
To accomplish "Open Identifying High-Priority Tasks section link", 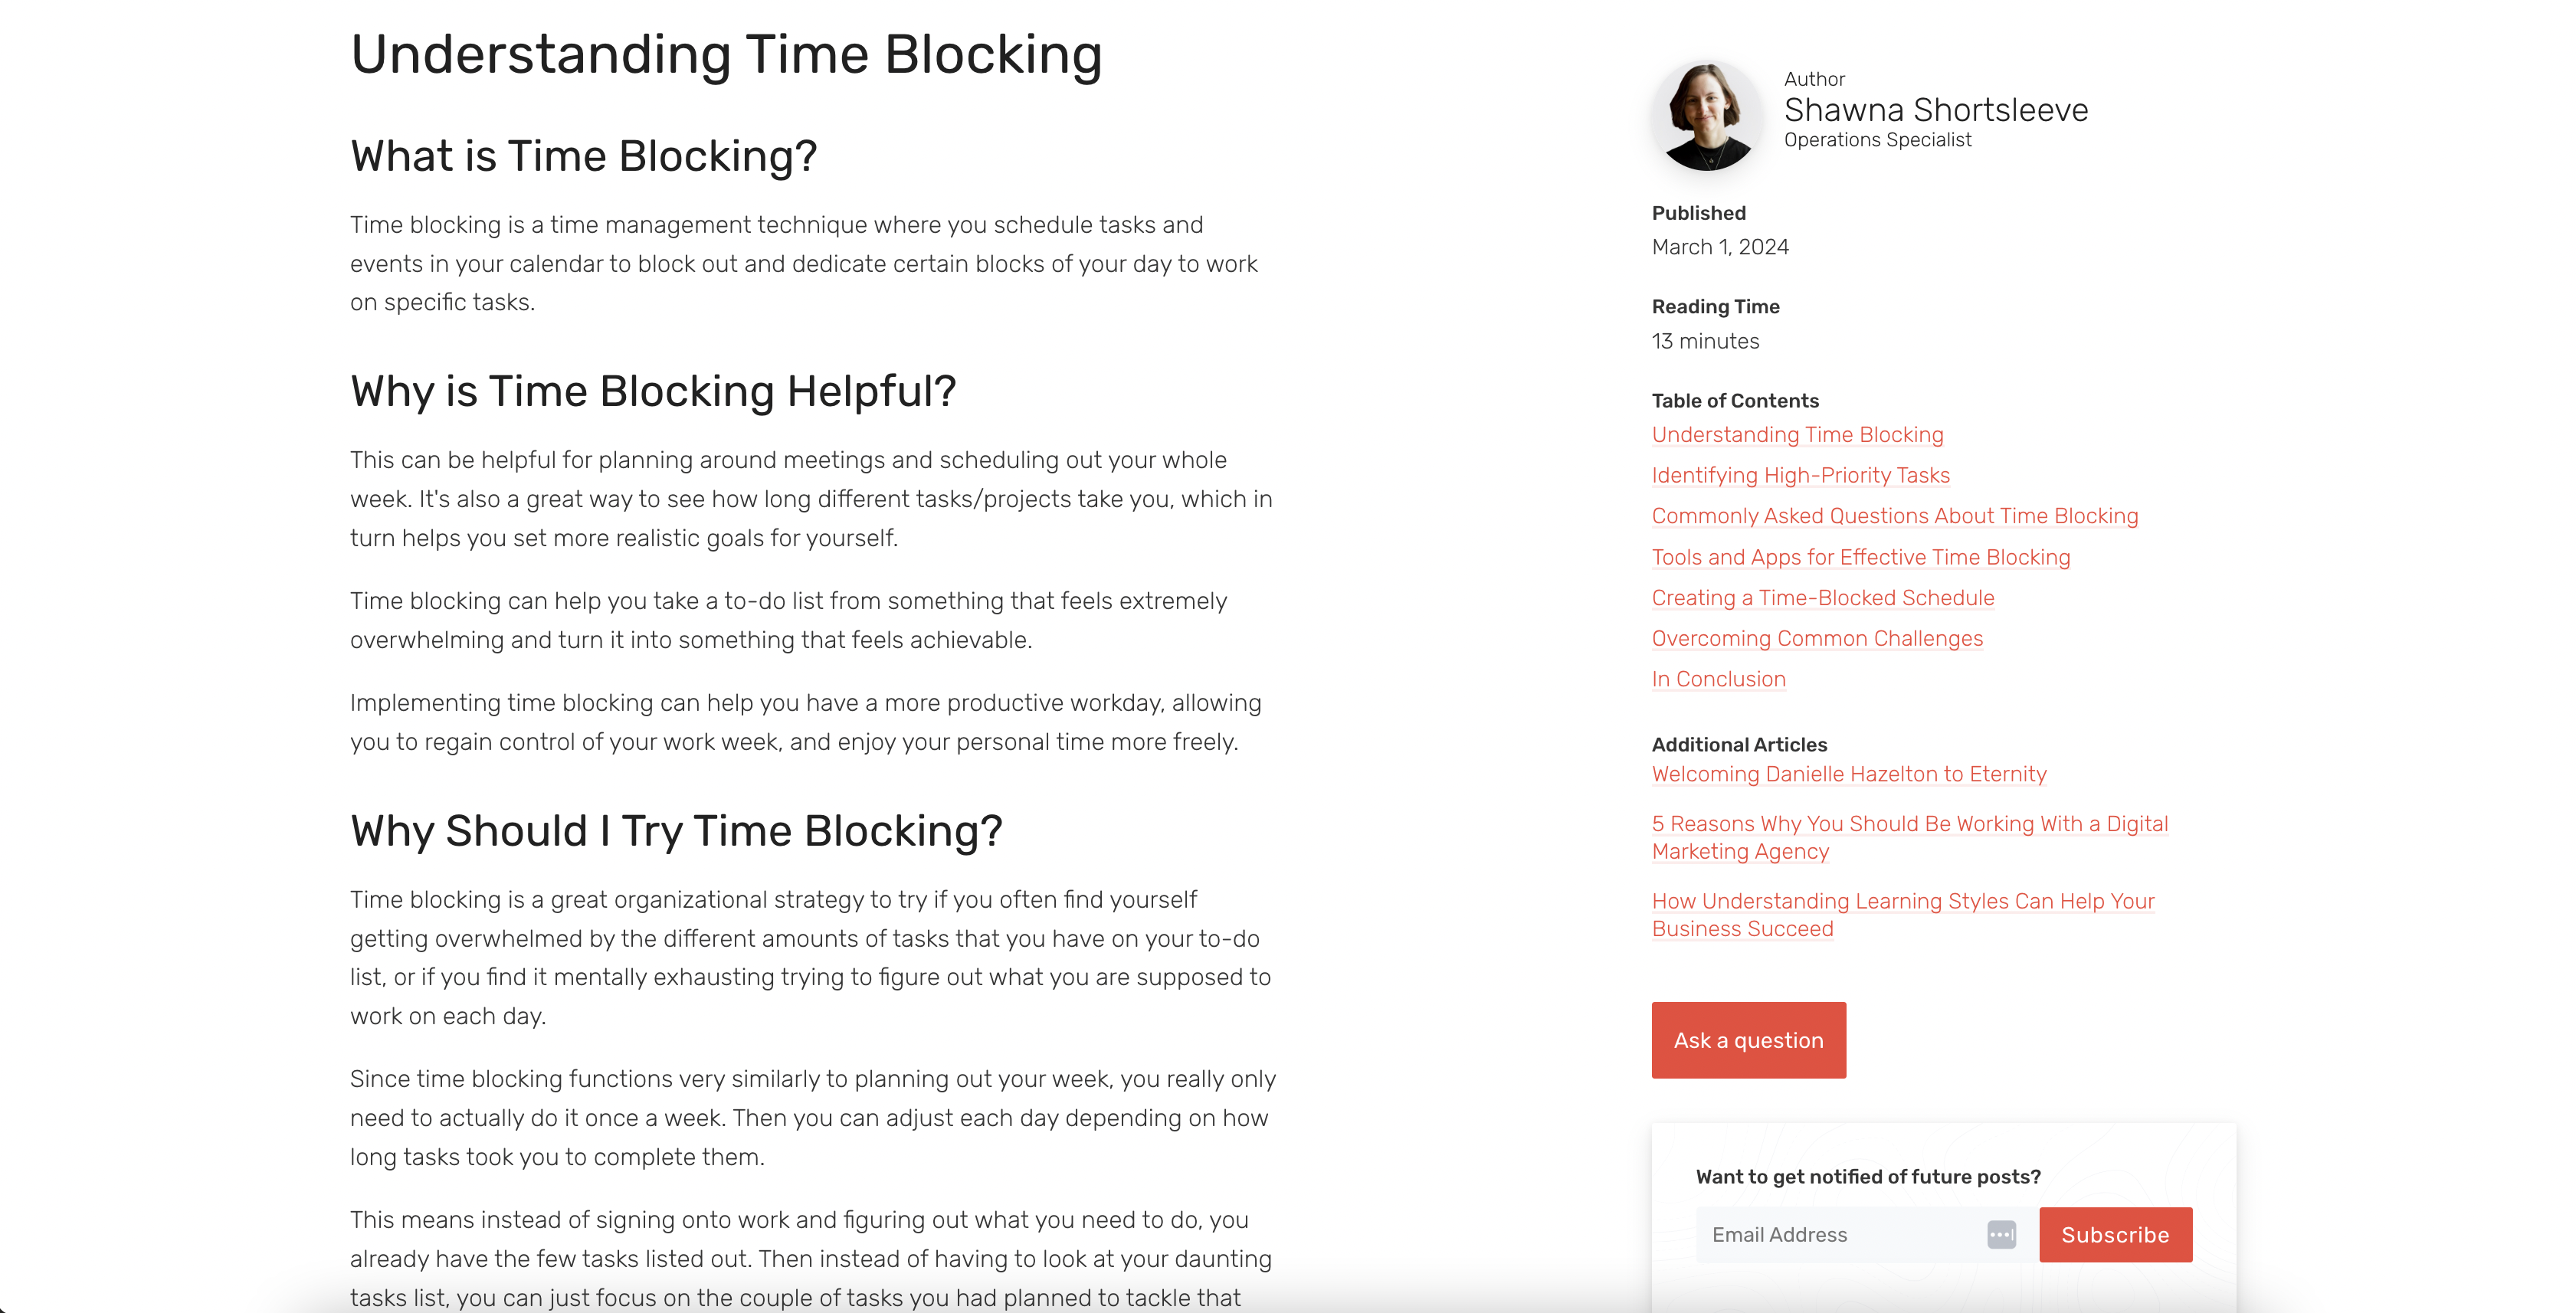I will coord(1801,474).
